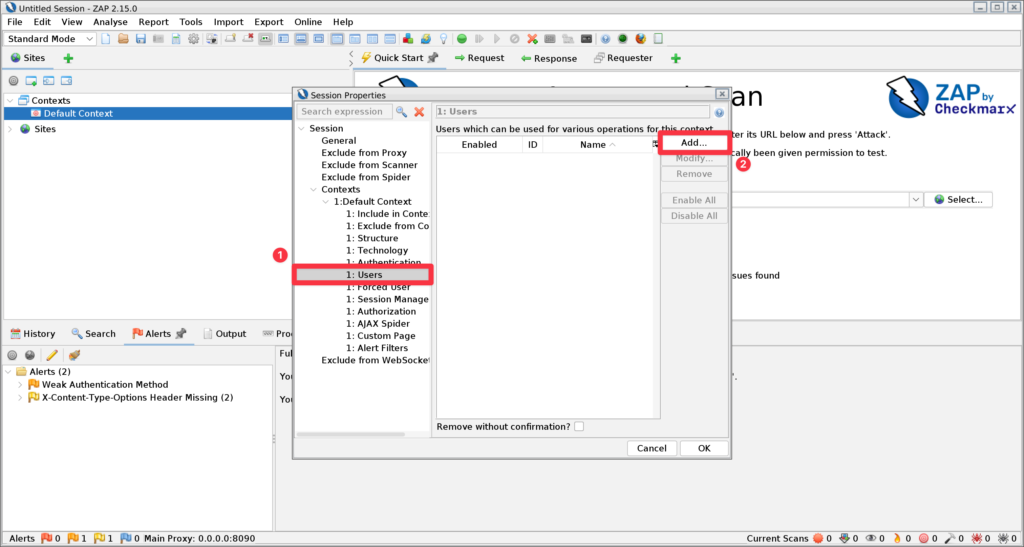Switch to the History tab
This screenshot has width=1024, height=547.
pyautogui.click(x=32, y=333)
